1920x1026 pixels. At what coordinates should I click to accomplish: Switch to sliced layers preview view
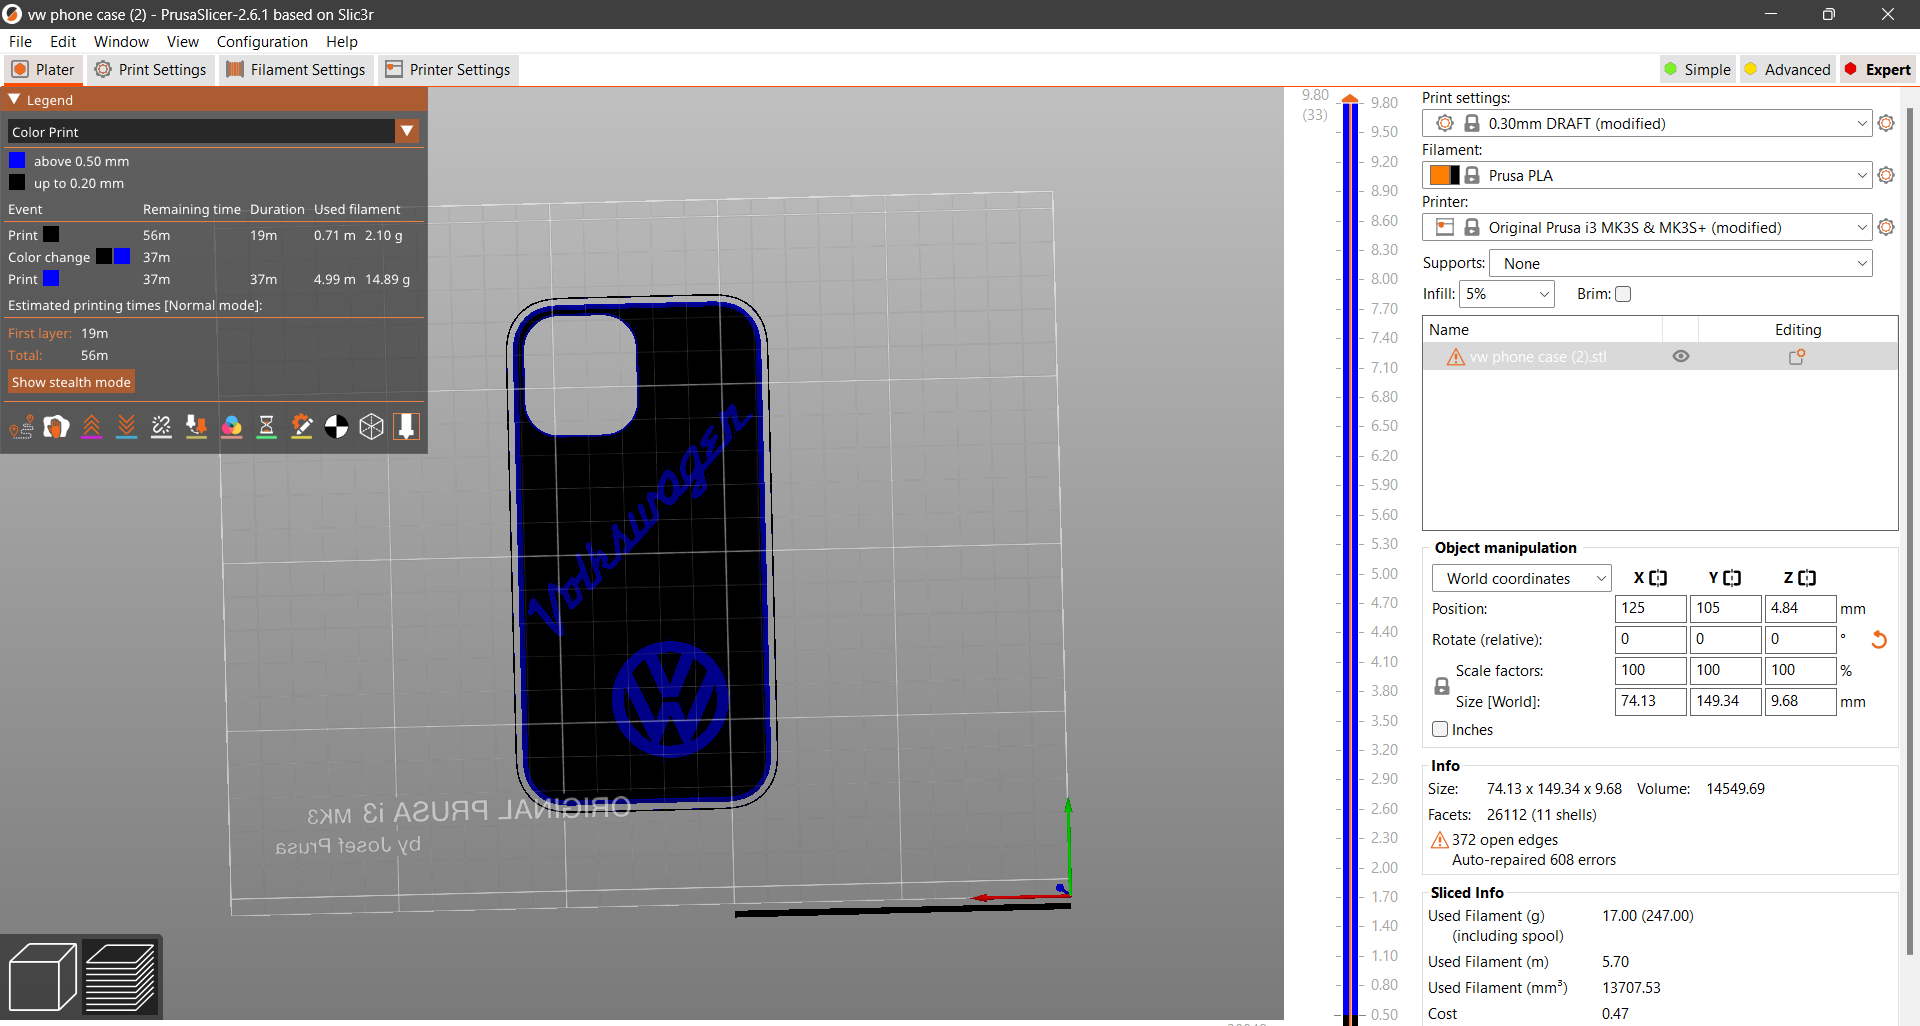(x=120, y=977)
